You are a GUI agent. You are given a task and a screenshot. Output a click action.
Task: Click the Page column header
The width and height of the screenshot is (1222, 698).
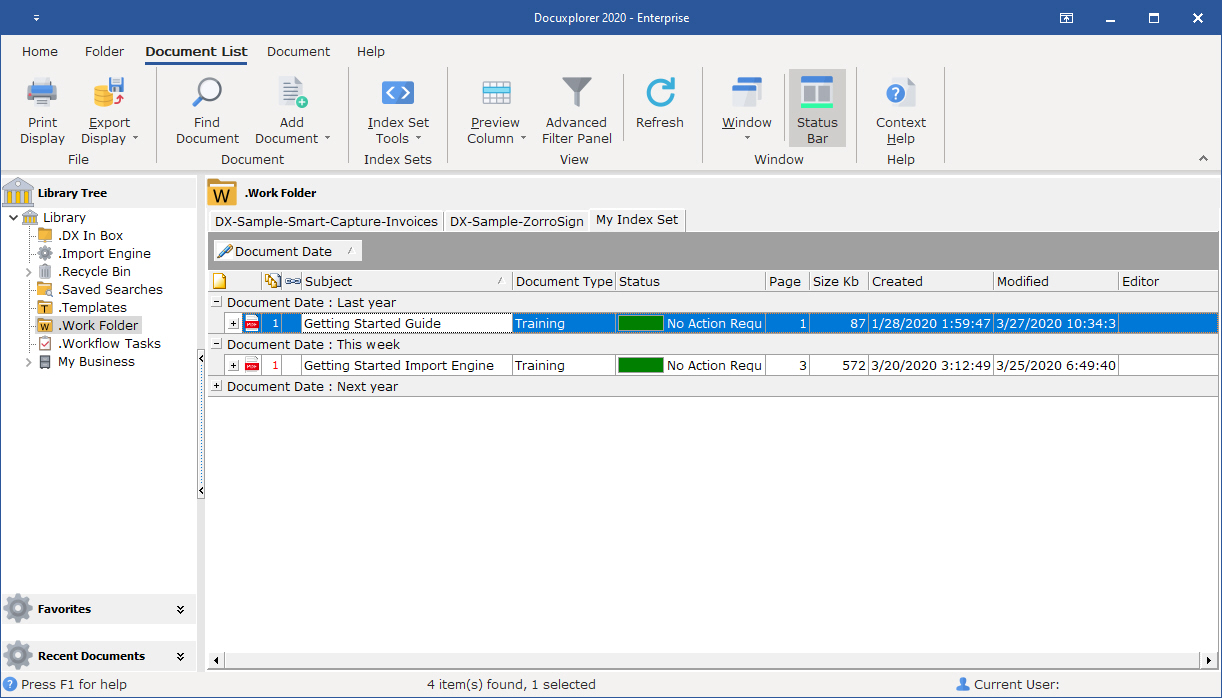pyautogui.click(x=787, y=281)
